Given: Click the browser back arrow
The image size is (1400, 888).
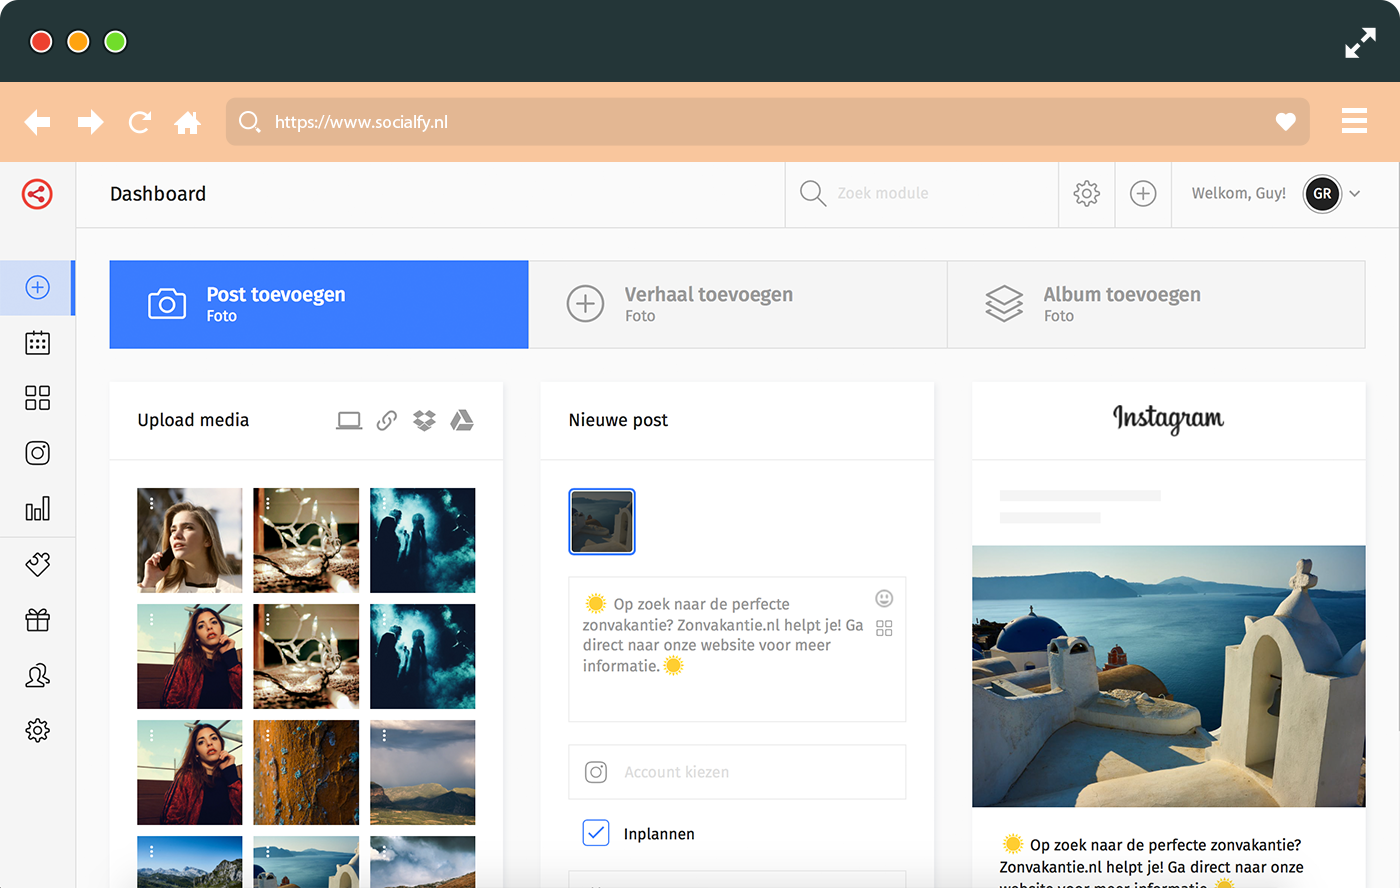Looking at the screenshot, I should (x=37, y=122).
